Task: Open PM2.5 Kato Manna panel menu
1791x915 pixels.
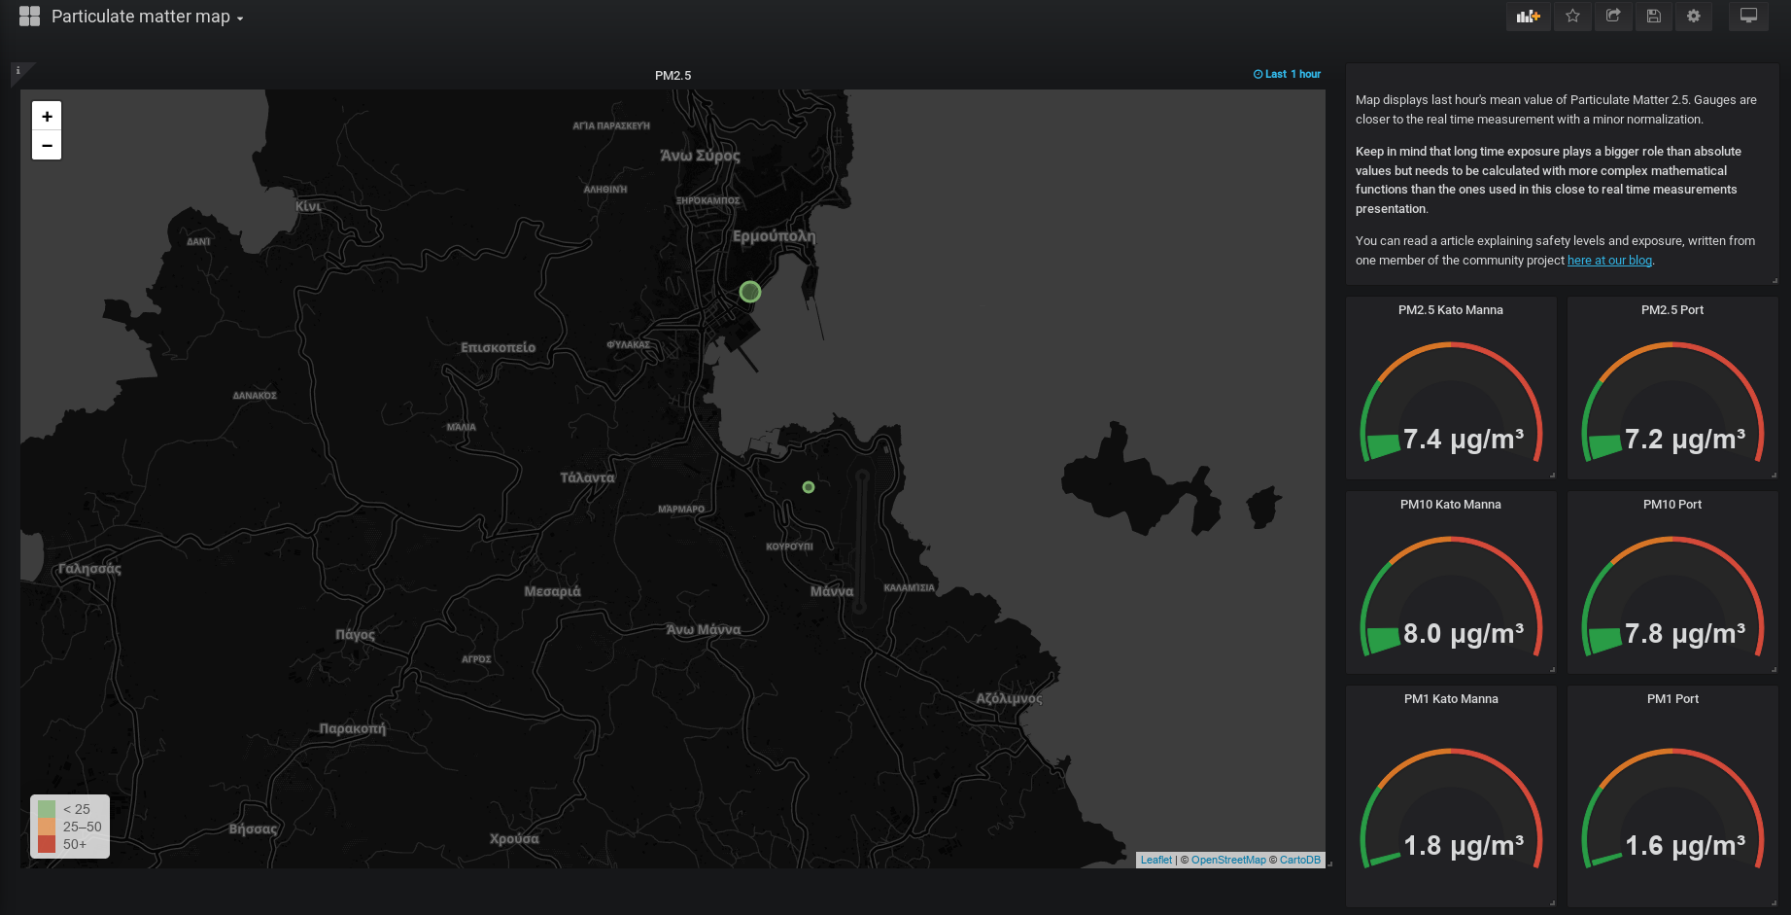Action: [1450, 310]
